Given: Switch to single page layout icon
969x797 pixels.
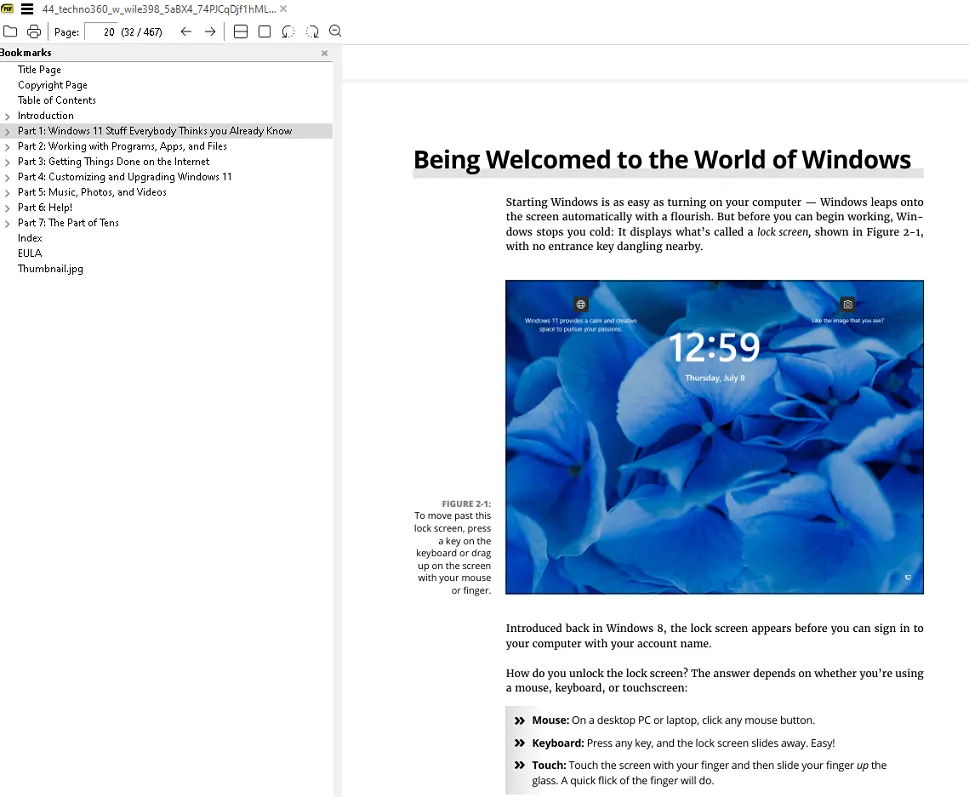Looking at the screenshot, I should point(264,32).
